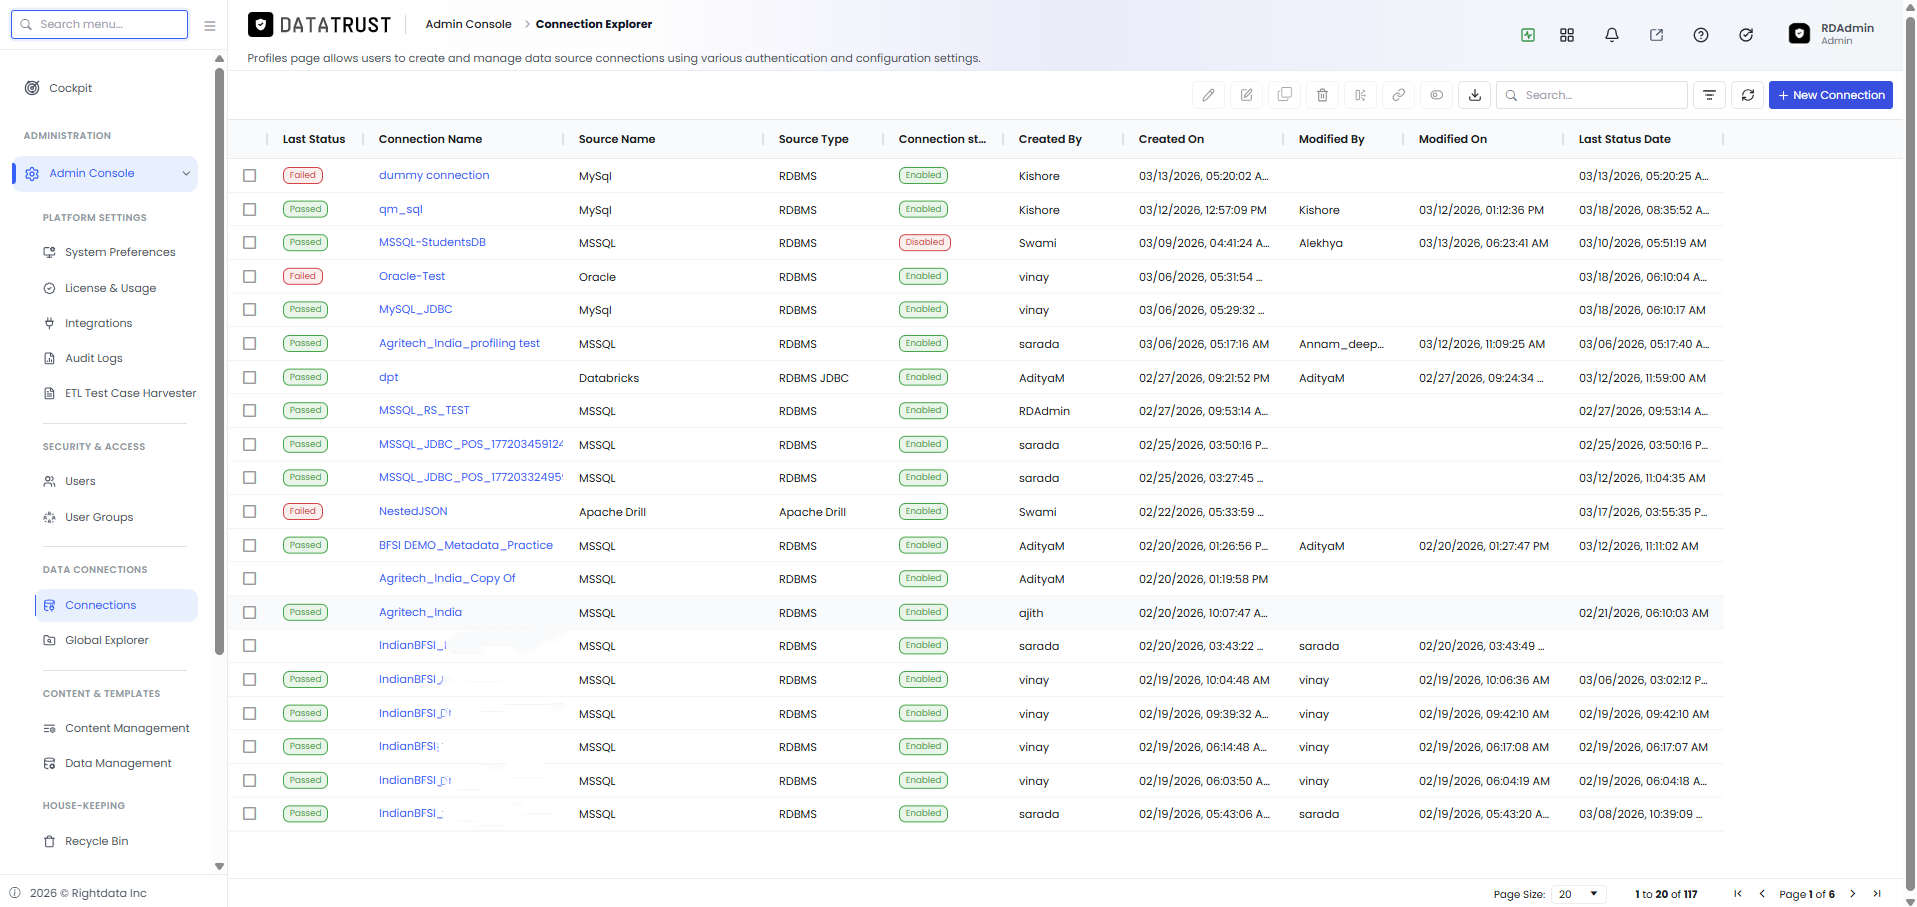This screenshot has width=1917, height=907.
Task: Click the pencil edit icon in the toolbar
Action: click(1208, 95)
